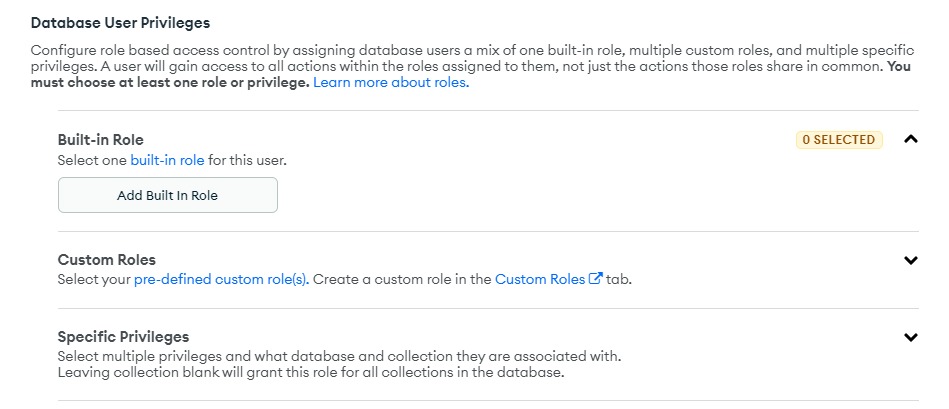
Task: Click the Database User Privileges title
Action: click(x=120, y=22)
